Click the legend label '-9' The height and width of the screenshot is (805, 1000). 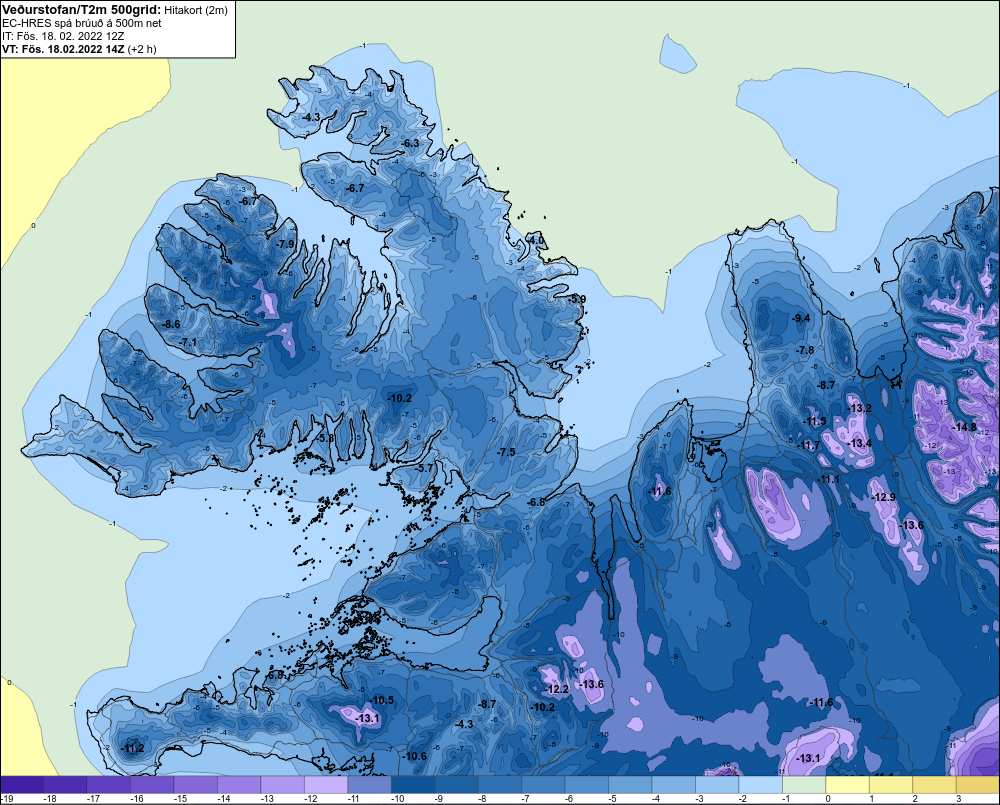pyautogui.click(x=441, y=799)
